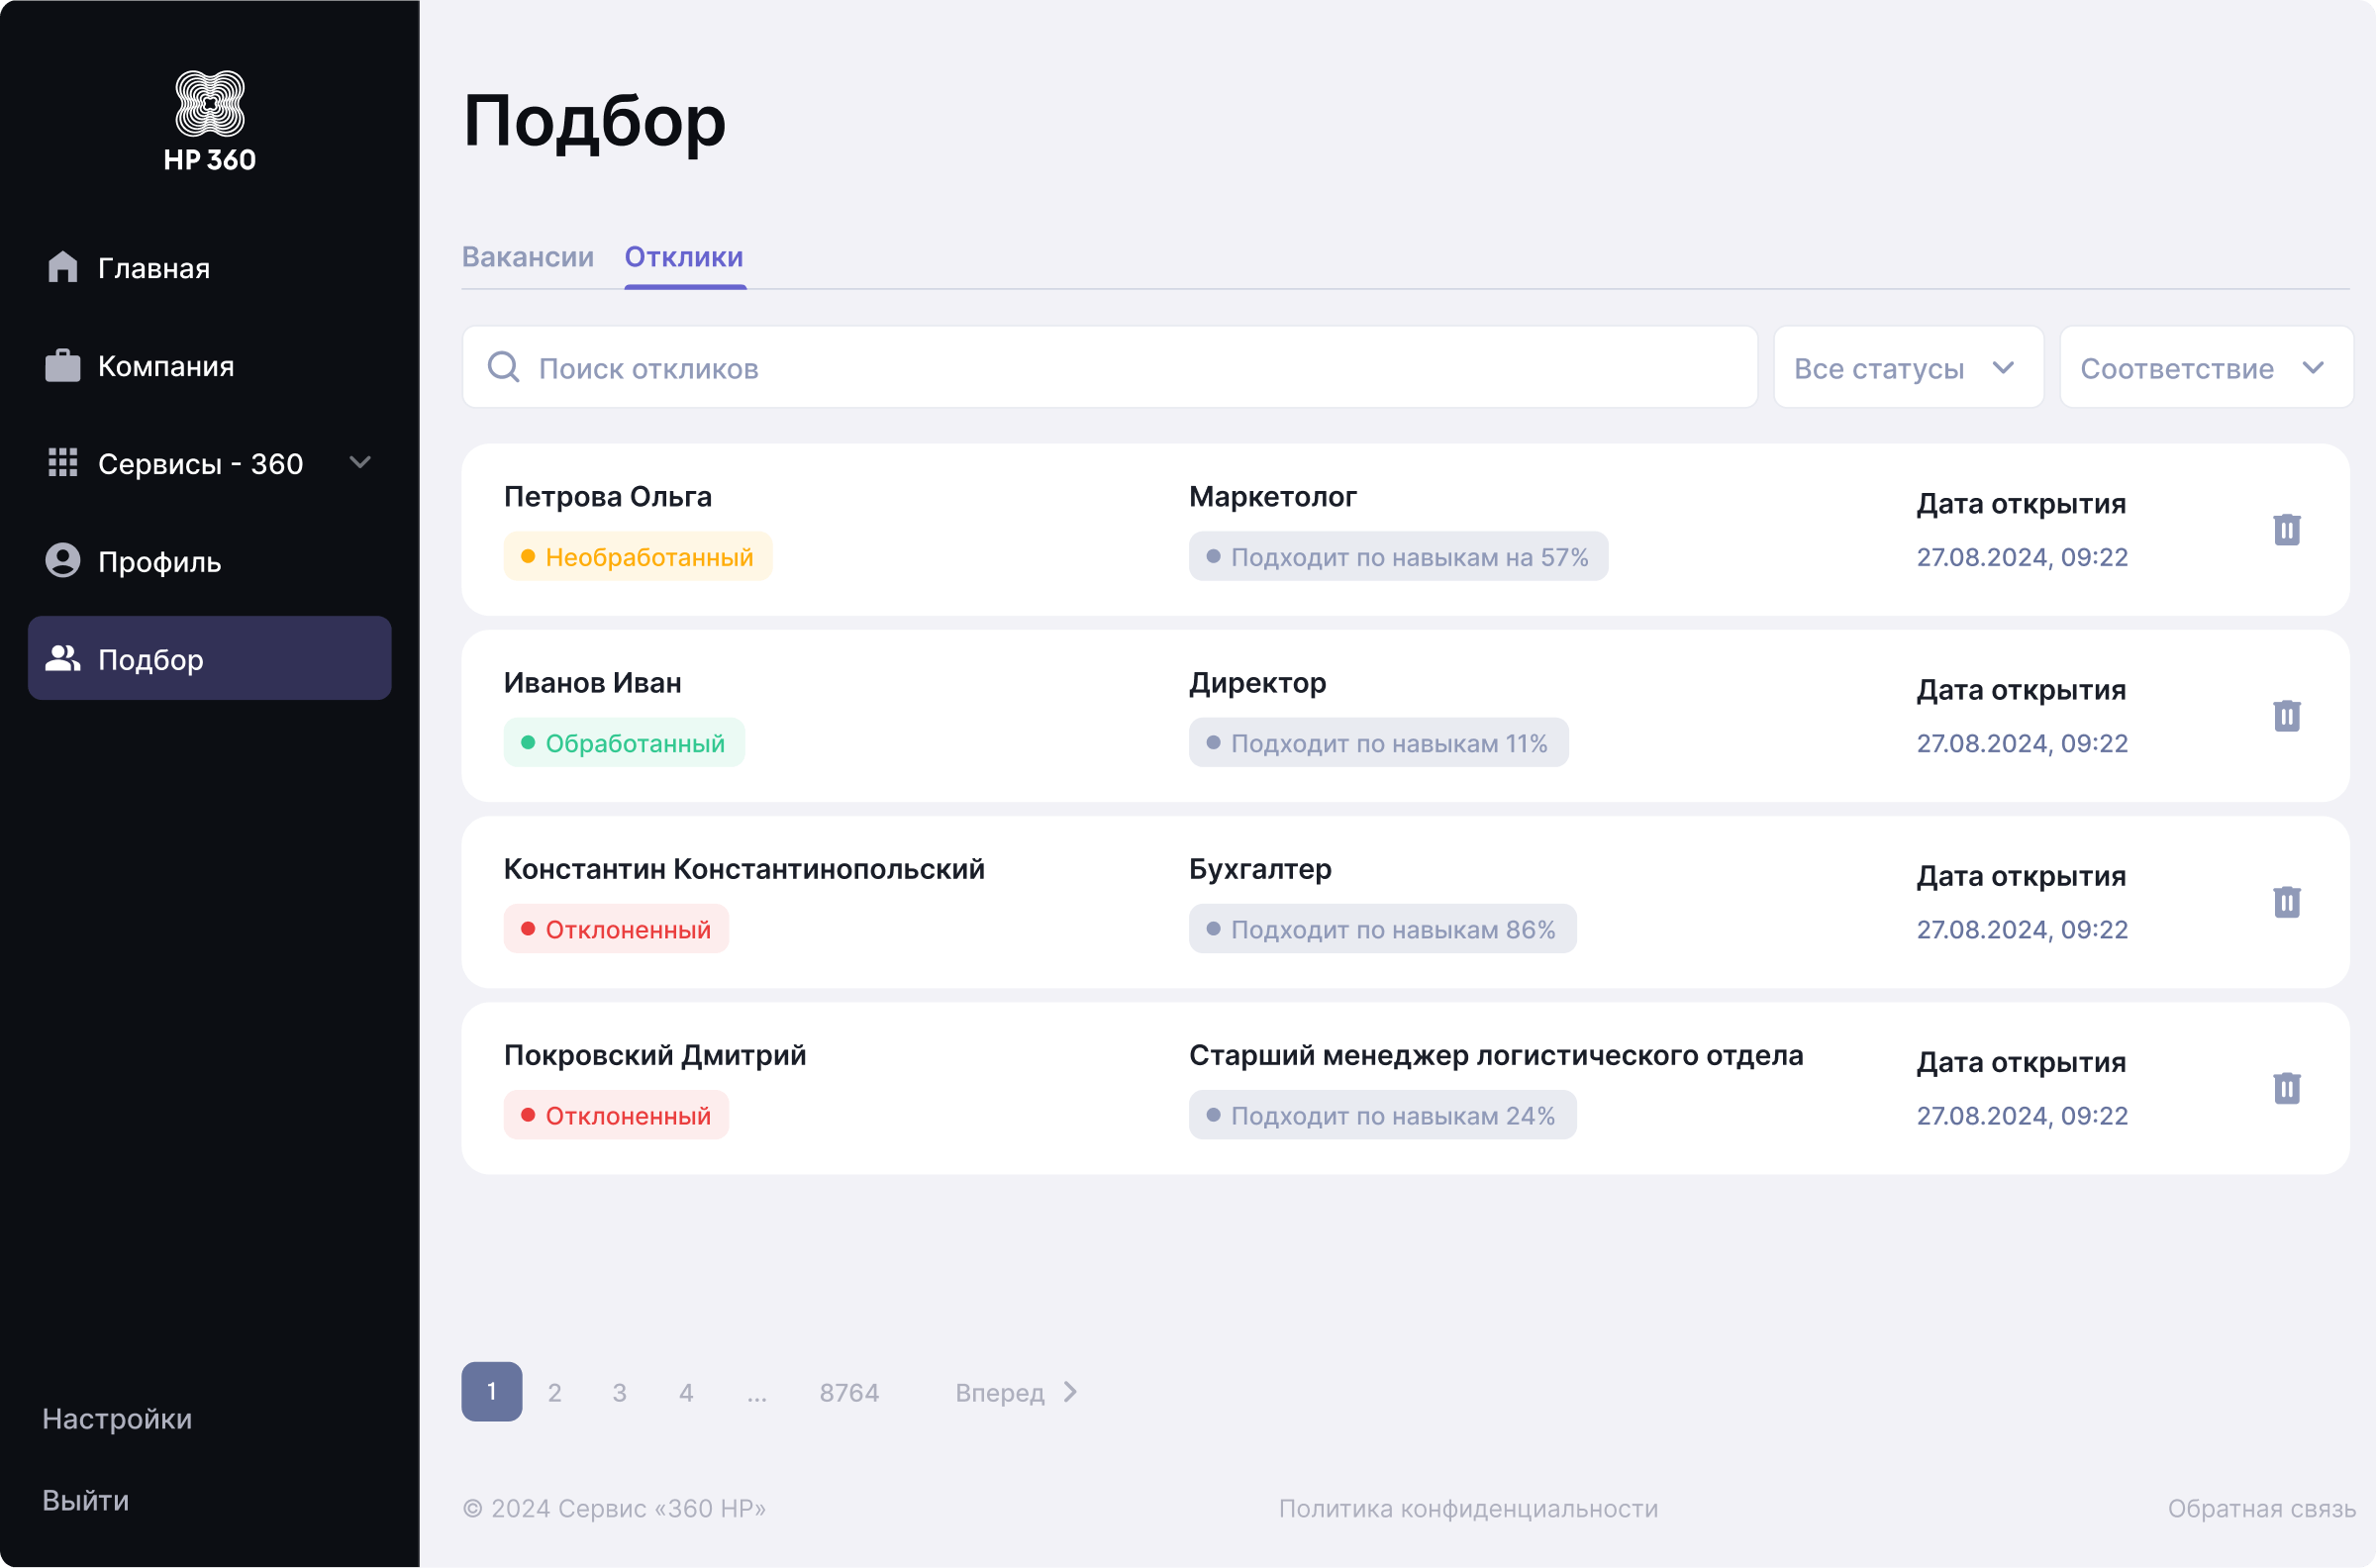2376x1568 pixels.
Task: Open the Соответствие filter dropdown
Action: coord(2205,367)
